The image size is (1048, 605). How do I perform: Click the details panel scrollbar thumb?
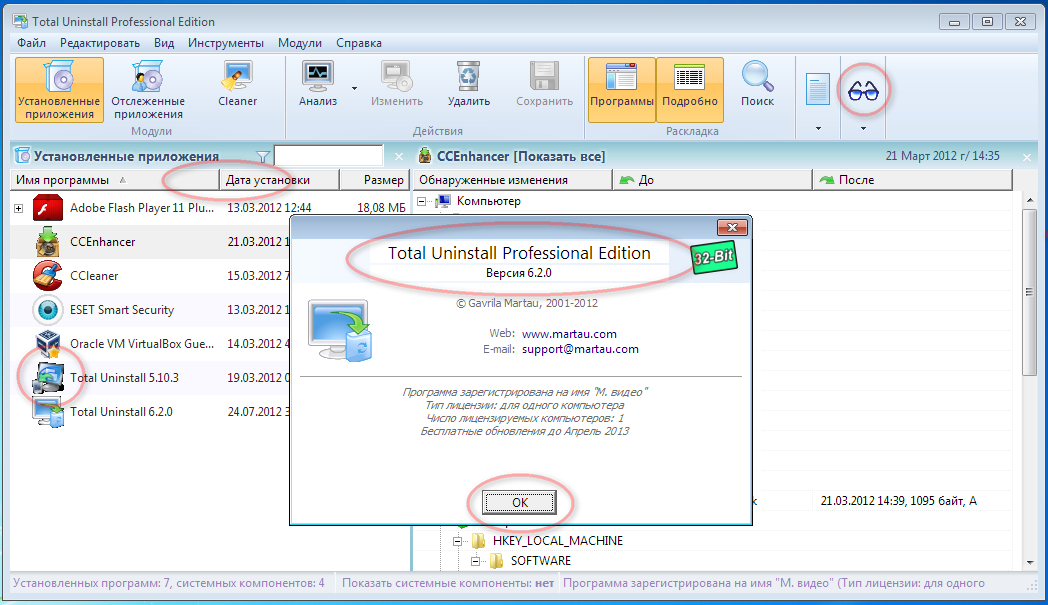1029,292
